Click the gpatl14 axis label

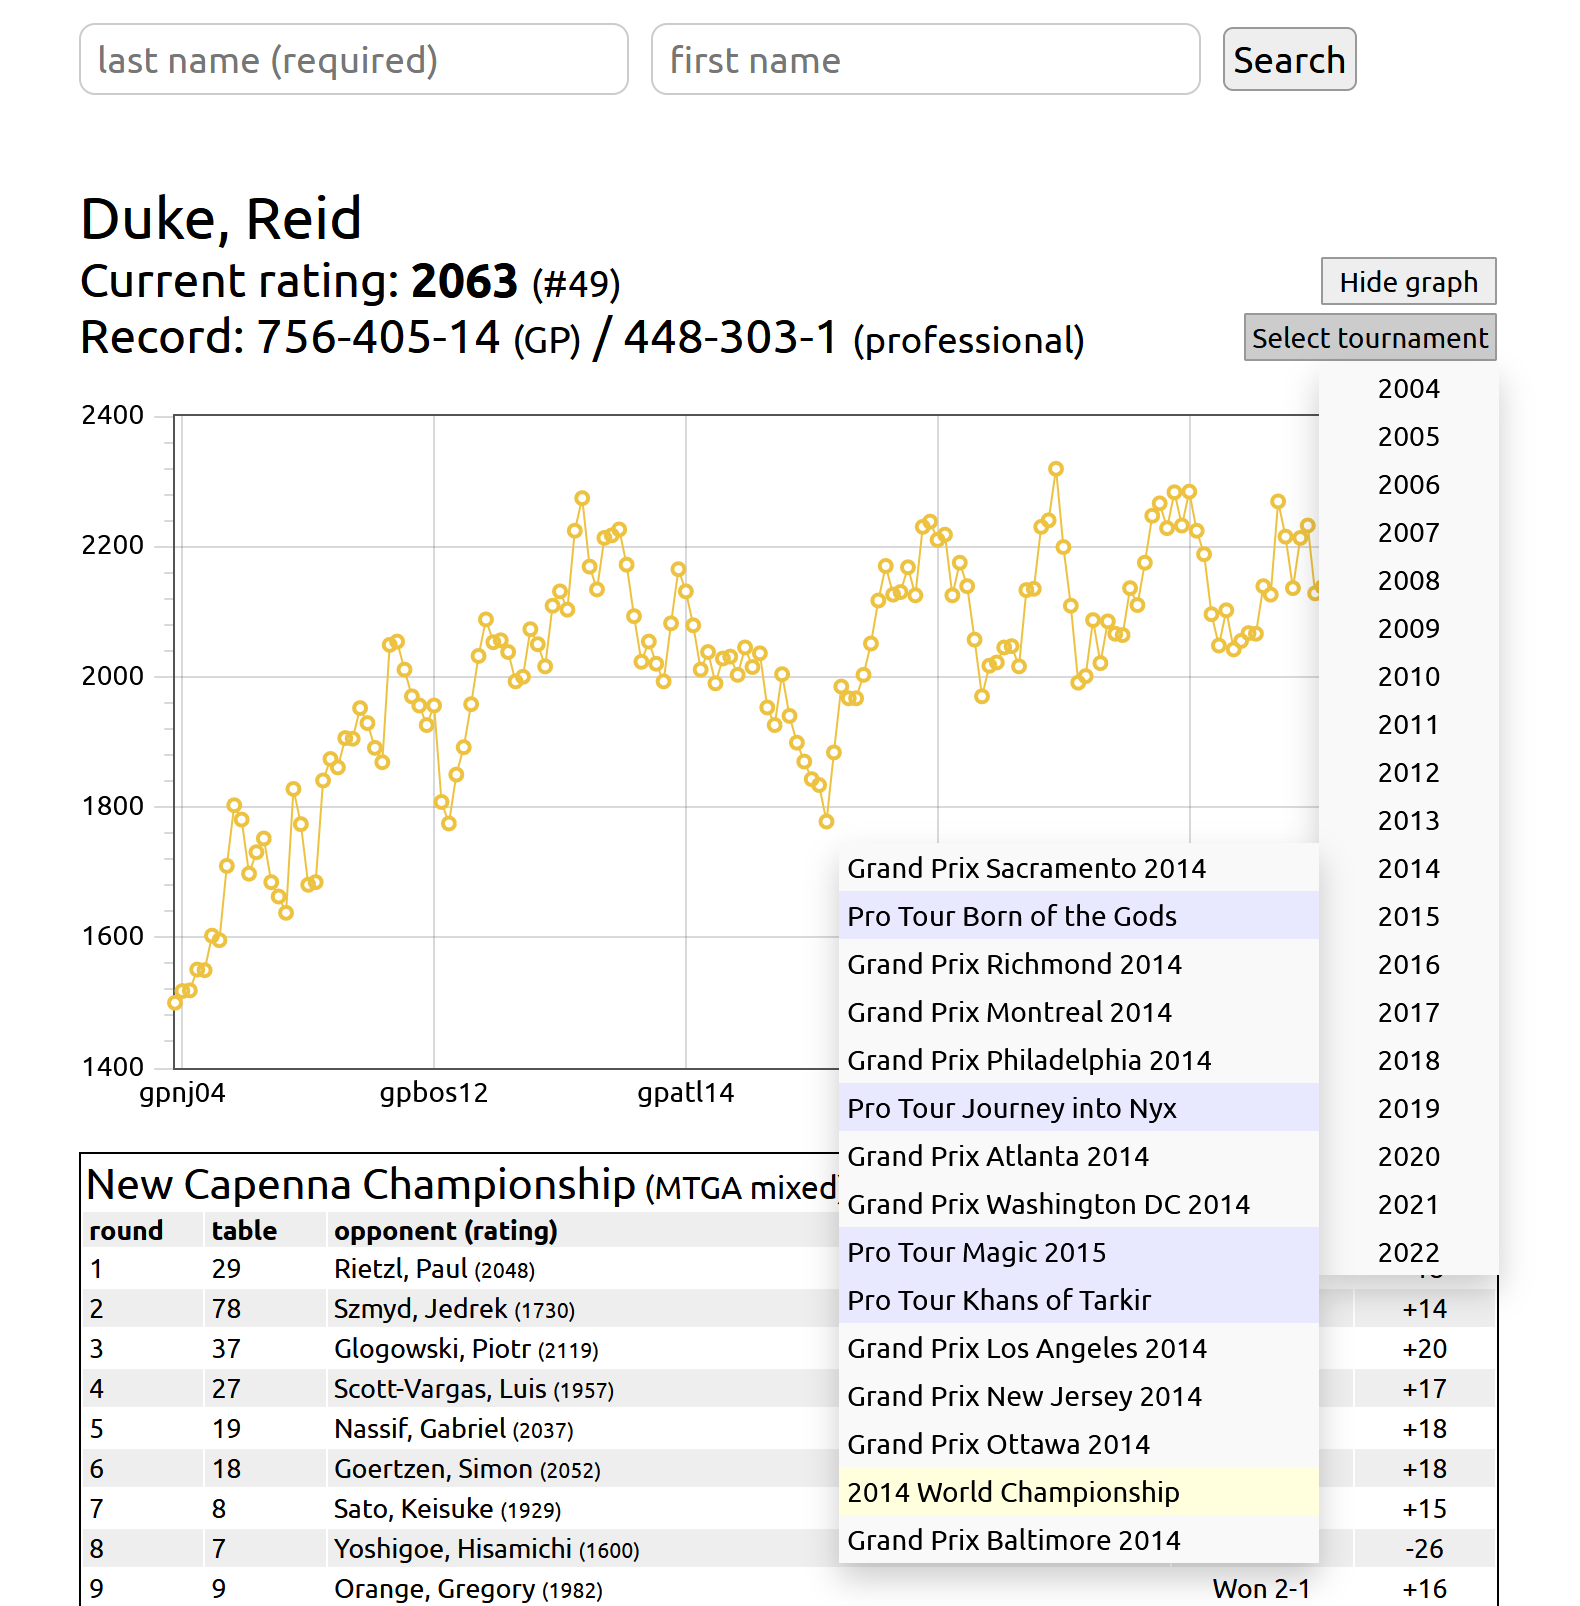click(686, 1093)
